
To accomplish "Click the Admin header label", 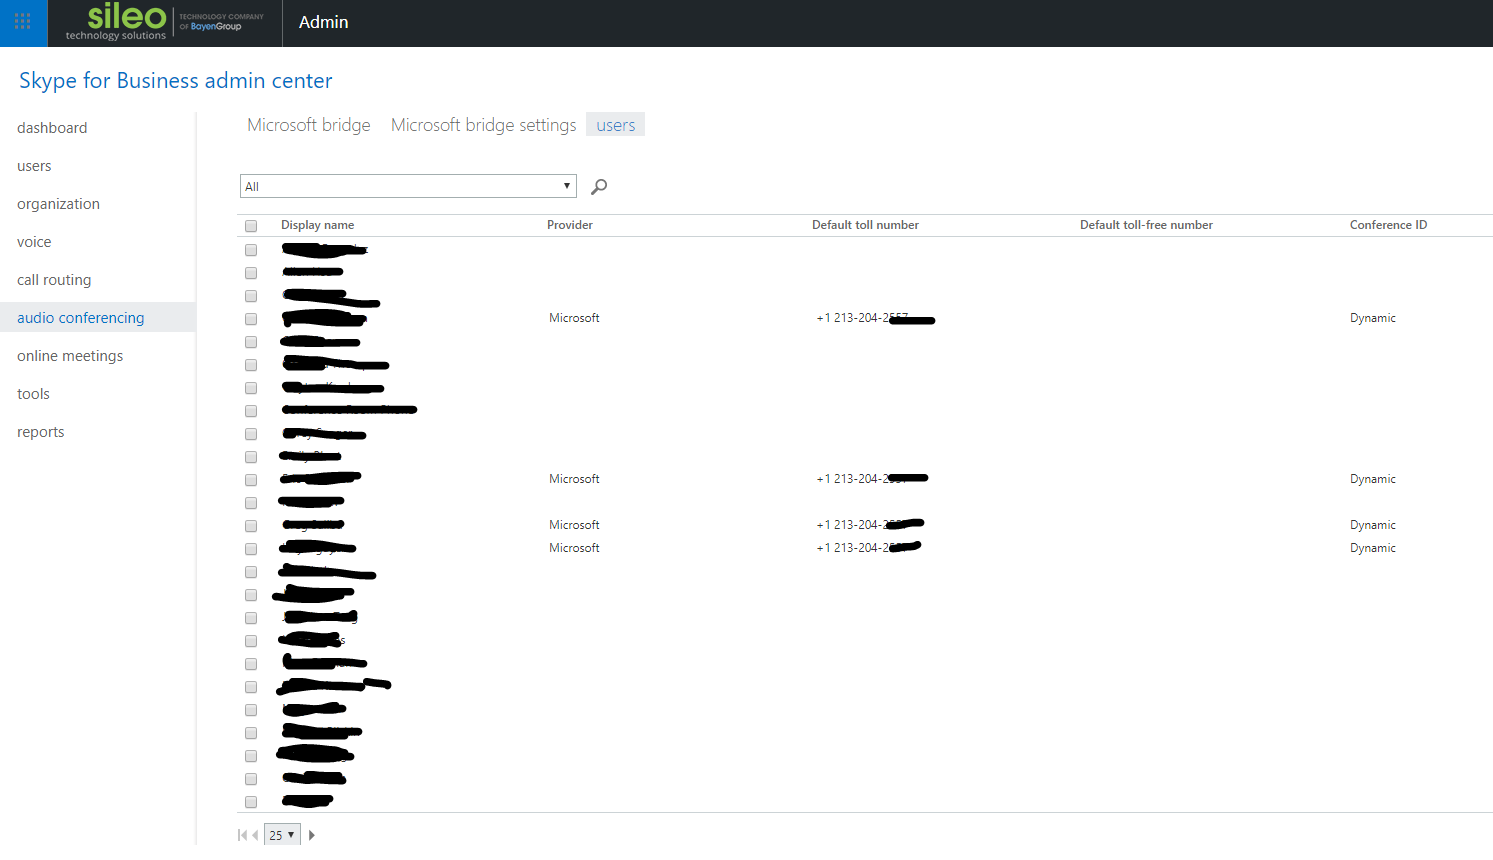I will (324, 22).
